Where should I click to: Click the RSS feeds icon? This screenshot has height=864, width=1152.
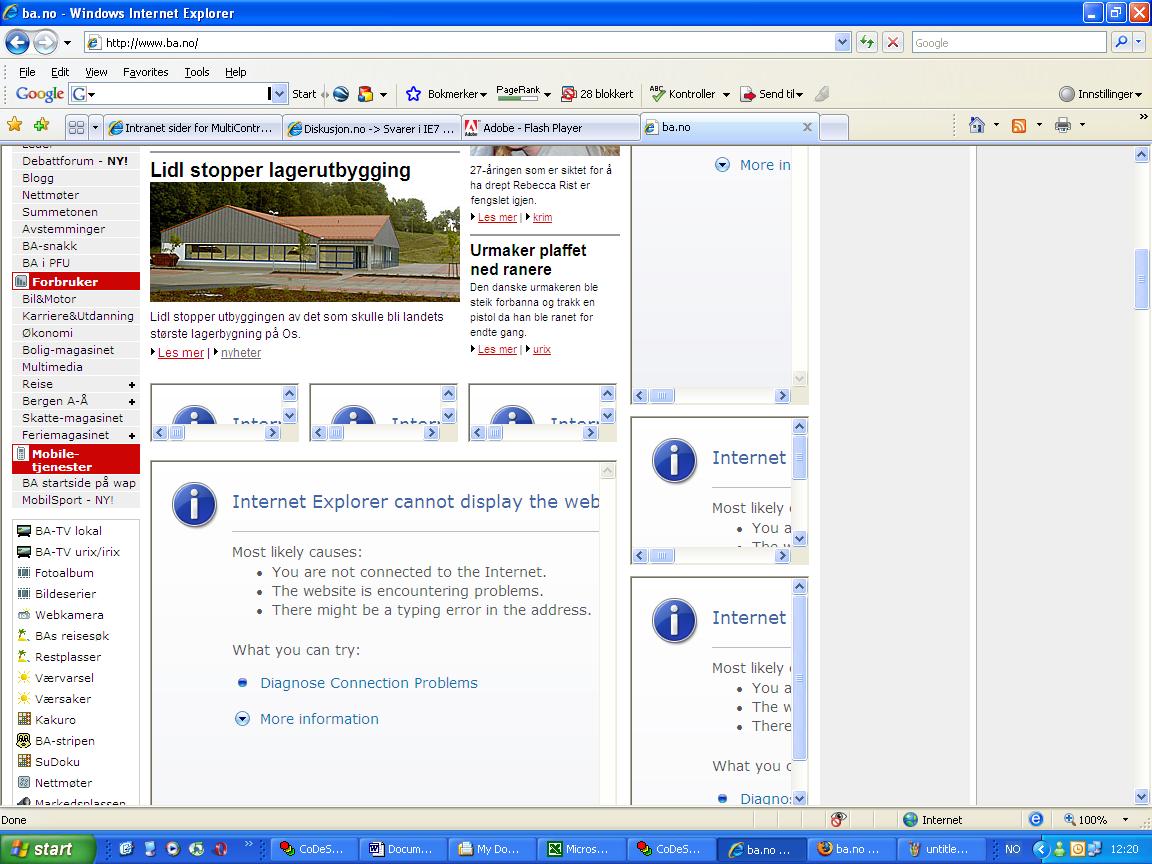pos(1019,126)
